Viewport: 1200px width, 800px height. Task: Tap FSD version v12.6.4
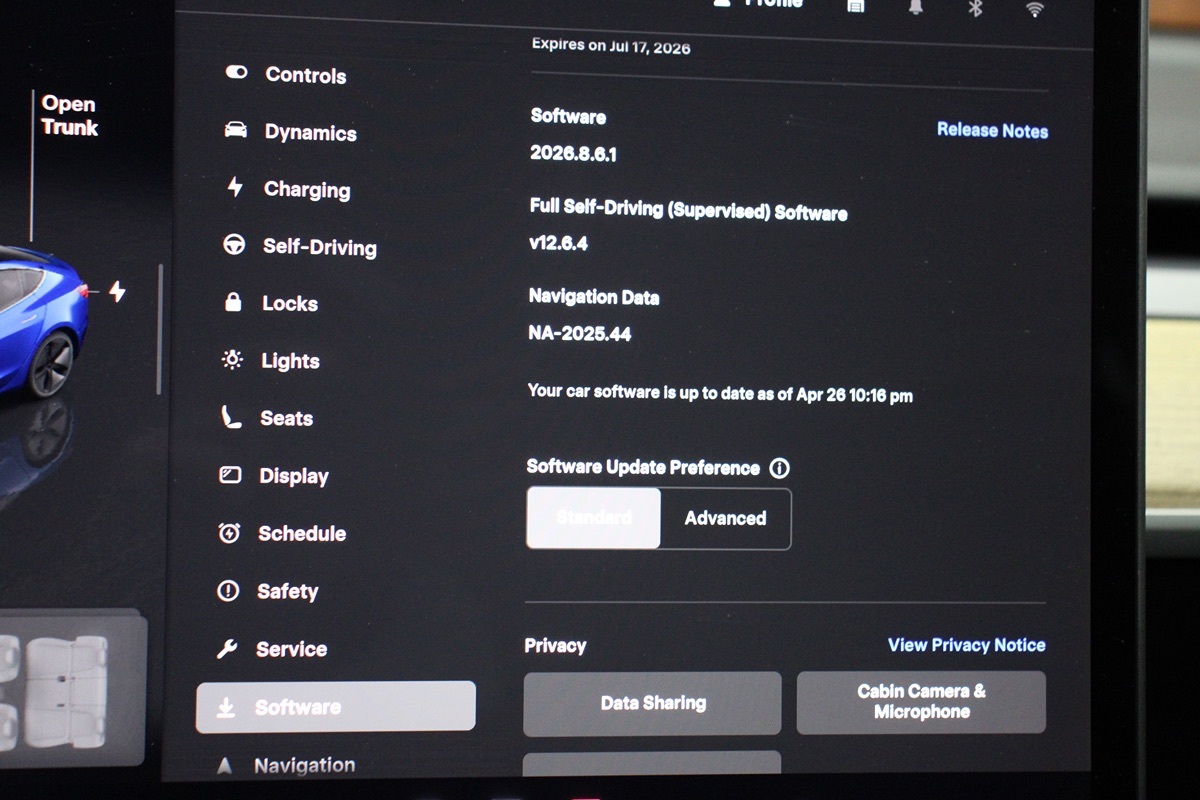pyautogui.click(x=559, y=243)
